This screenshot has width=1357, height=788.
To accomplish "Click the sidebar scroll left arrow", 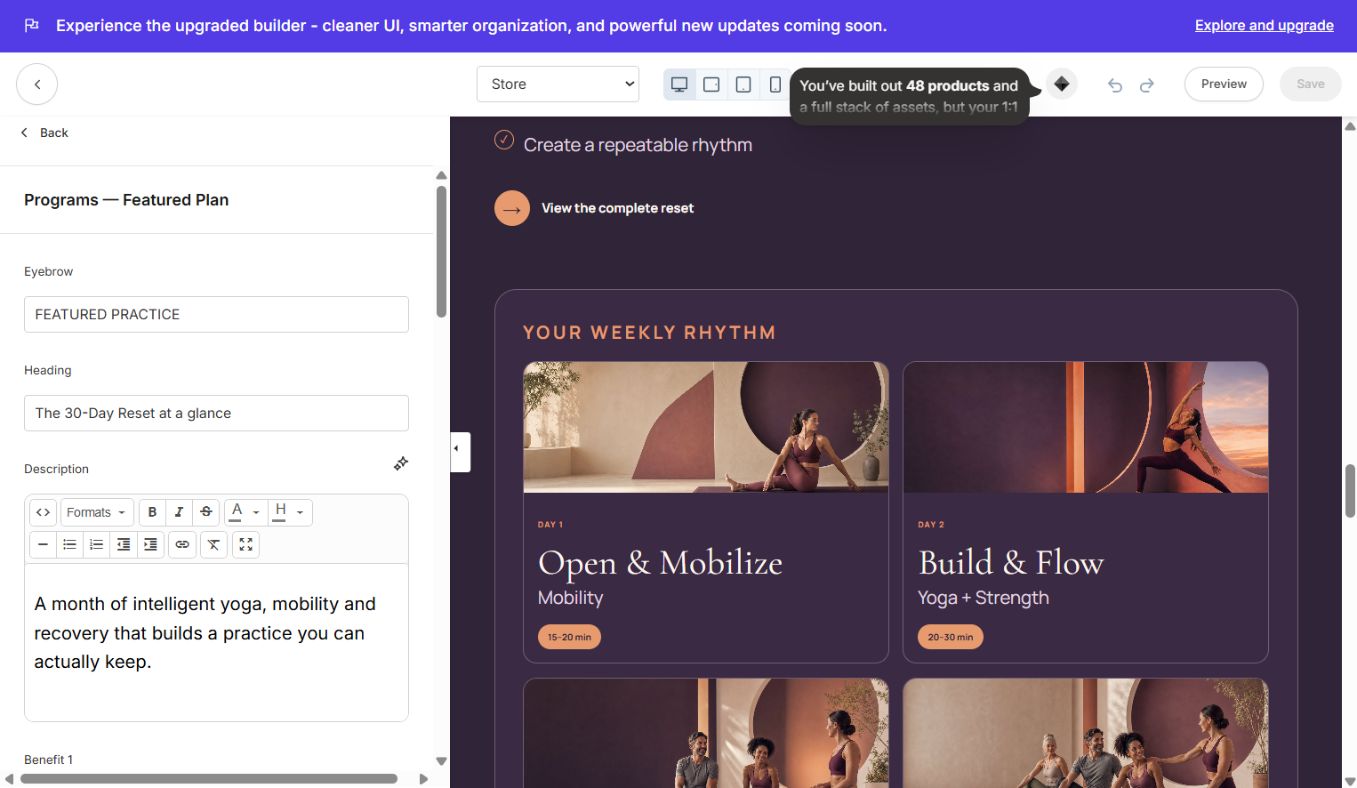I will 9,778.
